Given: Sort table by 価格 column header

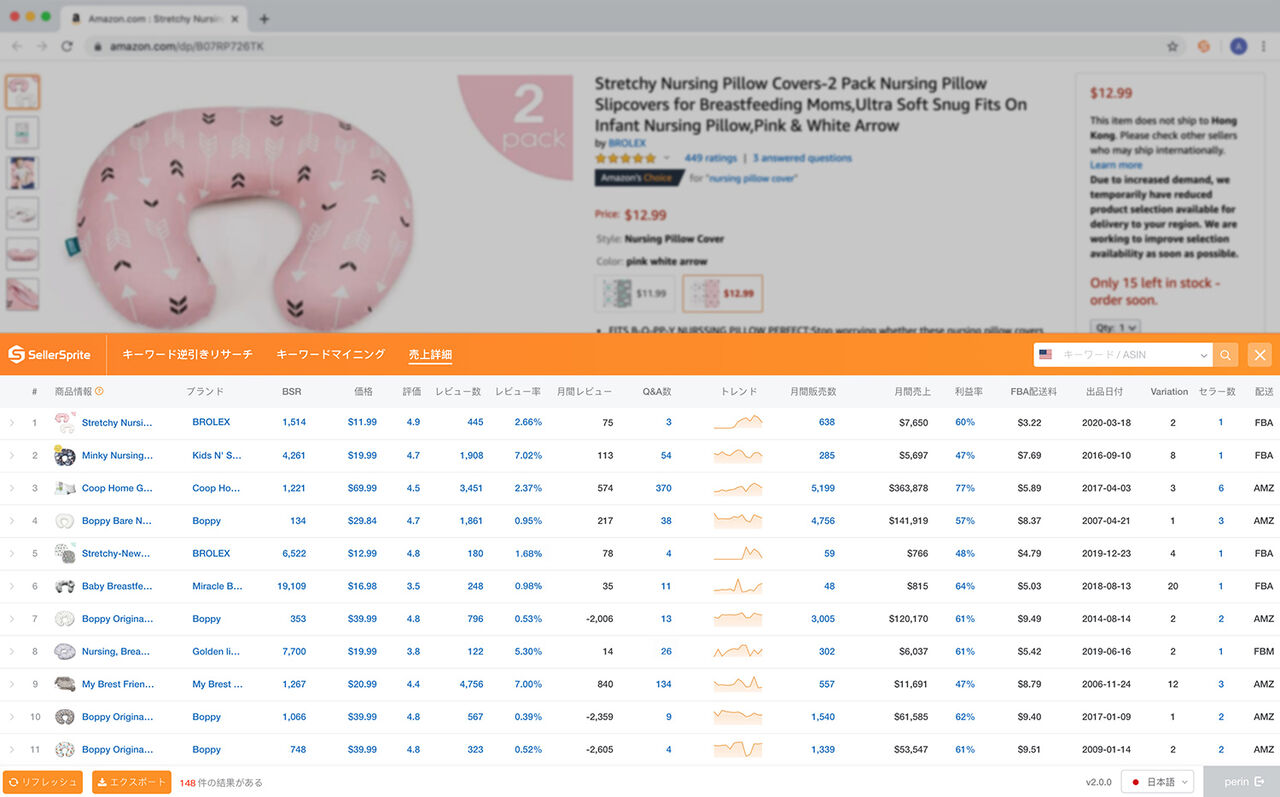Looking at the screenshot, I should [x=363, y=392].
